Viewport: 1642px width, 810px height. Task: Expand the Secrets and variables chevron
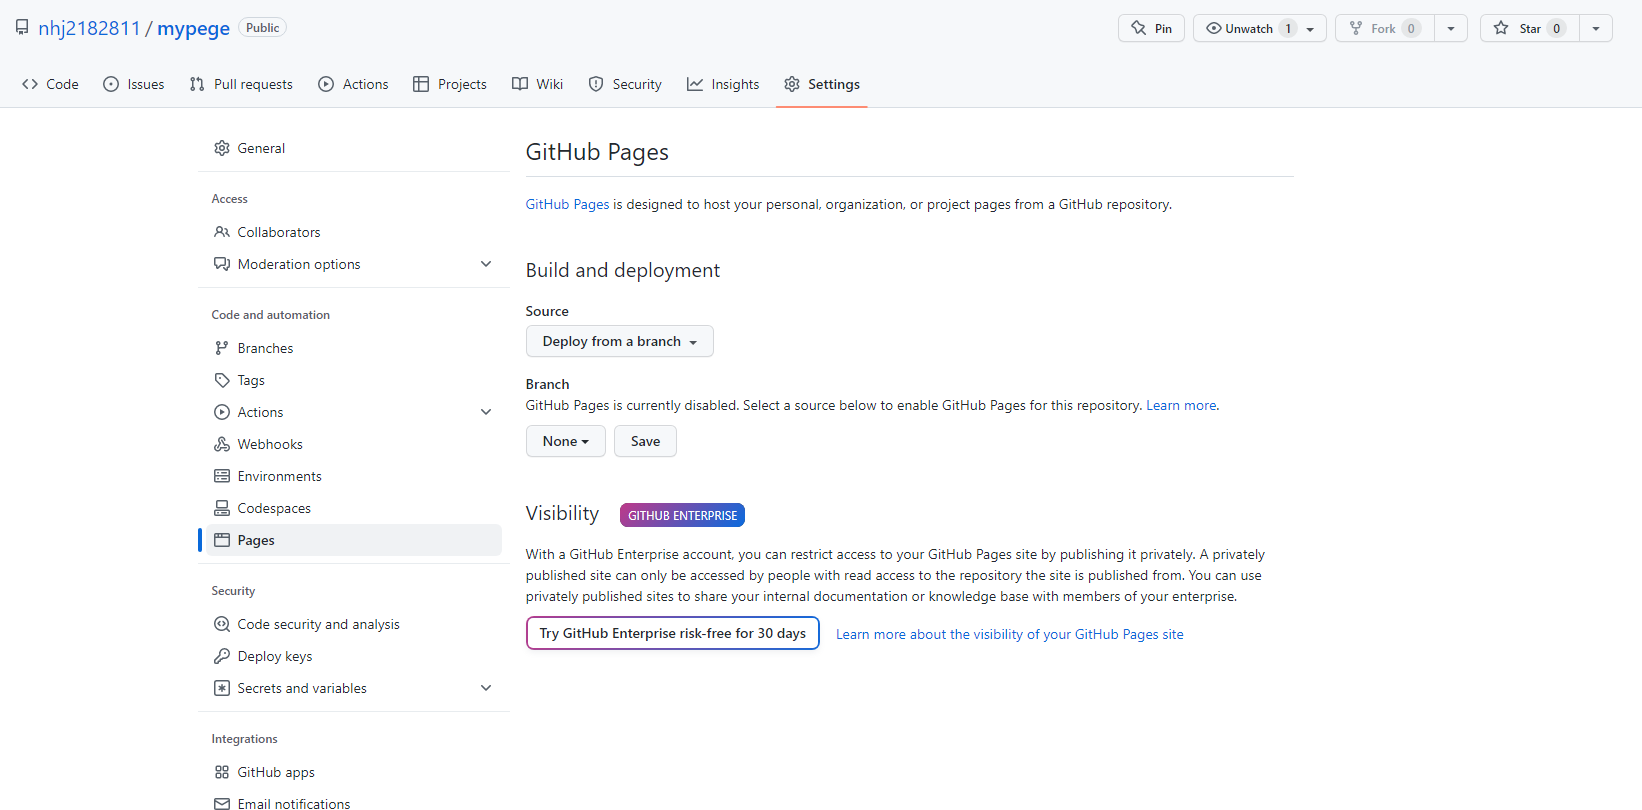click(x=486, y=688)
